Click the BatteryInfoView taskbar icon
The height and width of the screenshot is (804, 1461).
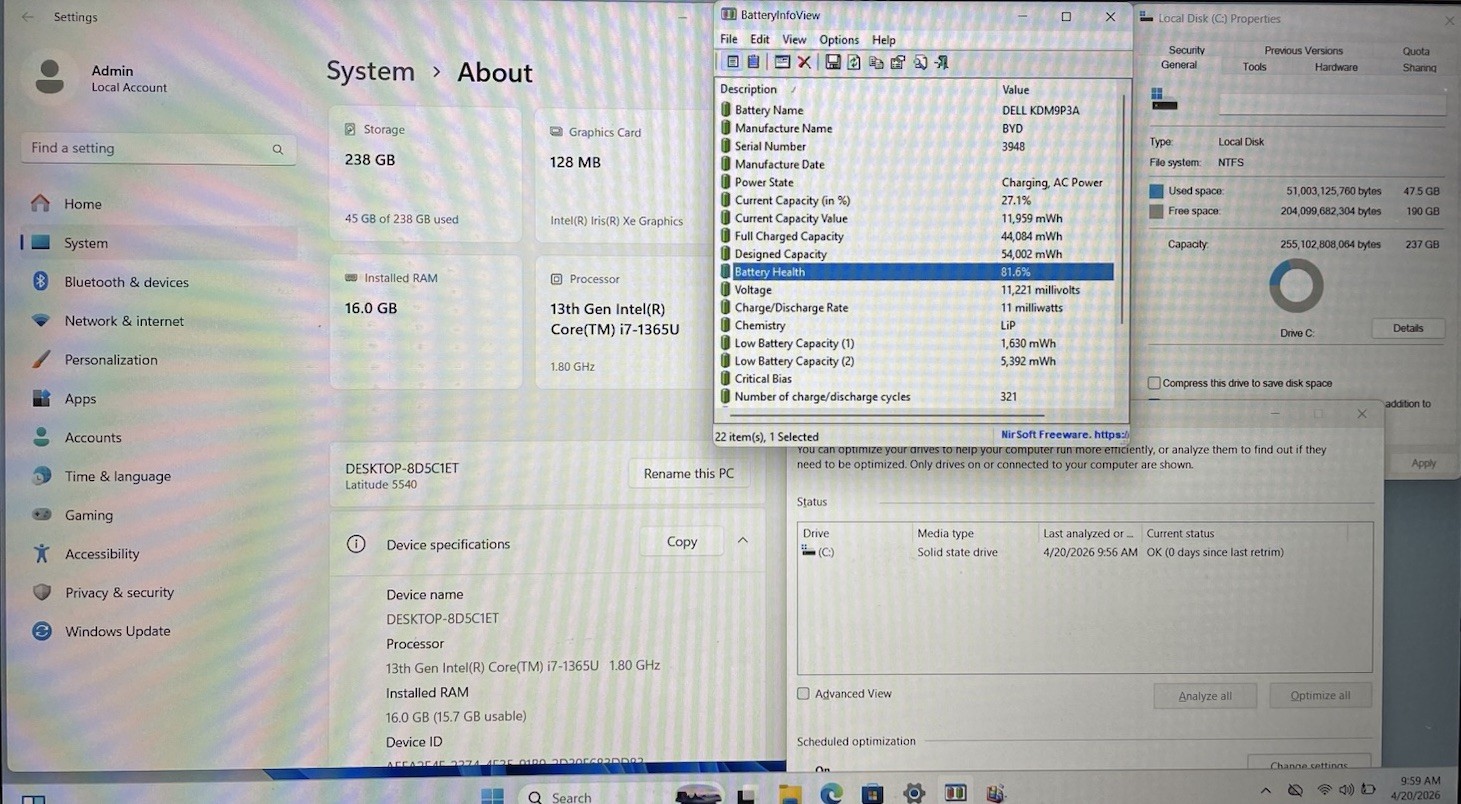955,795
